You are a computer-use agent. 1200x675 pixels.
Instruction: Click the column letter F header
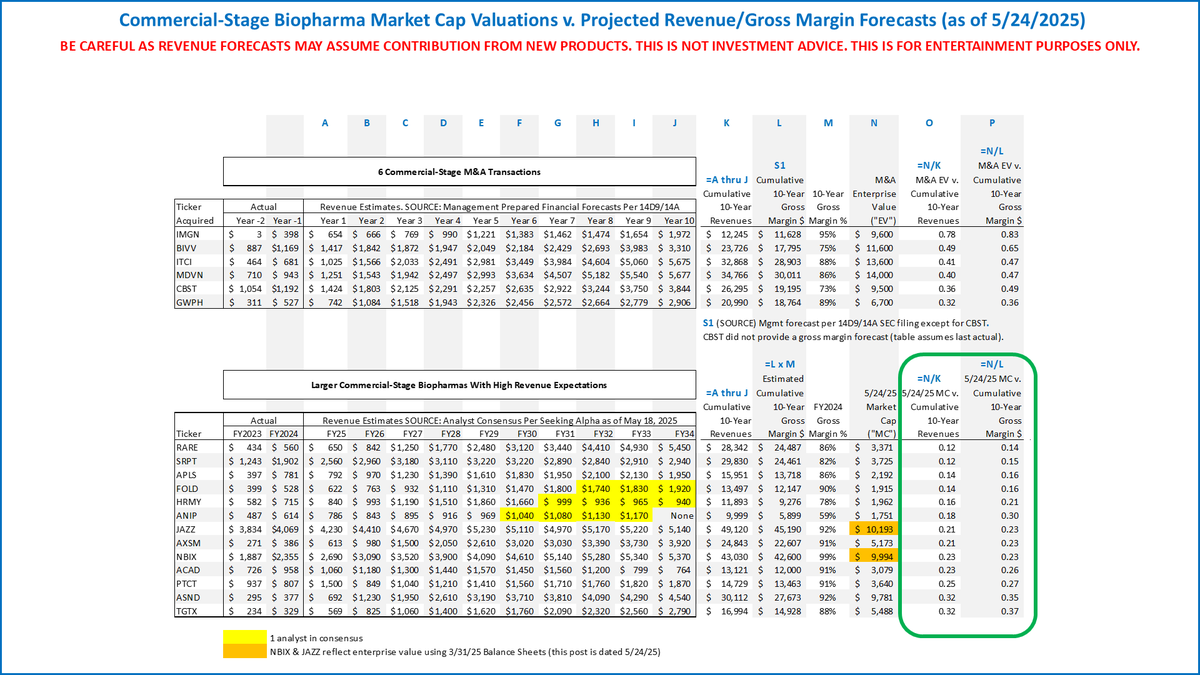521,123
